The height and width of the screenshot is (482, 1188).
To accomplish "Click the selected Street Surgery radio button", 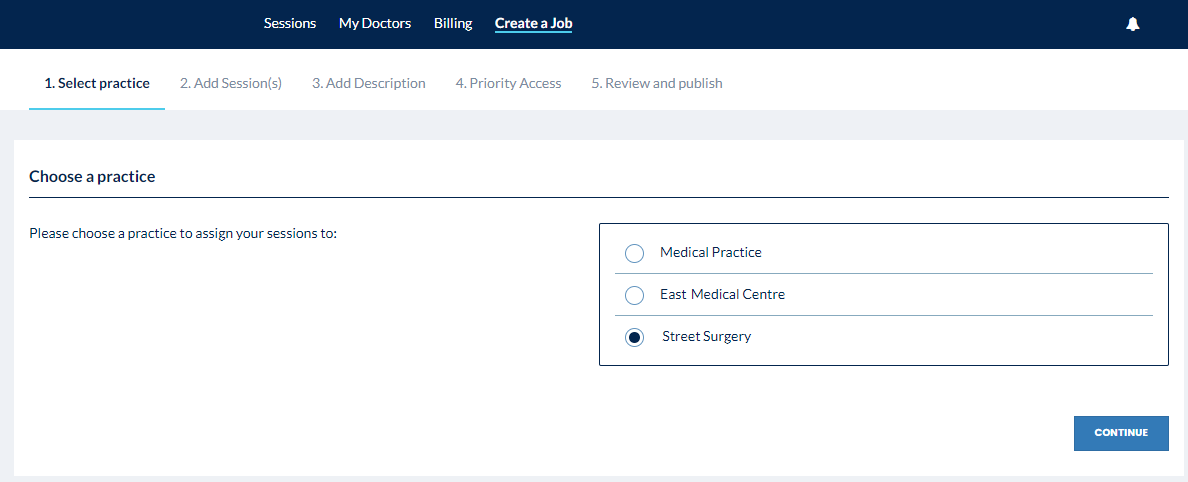I will coord(634,337).
